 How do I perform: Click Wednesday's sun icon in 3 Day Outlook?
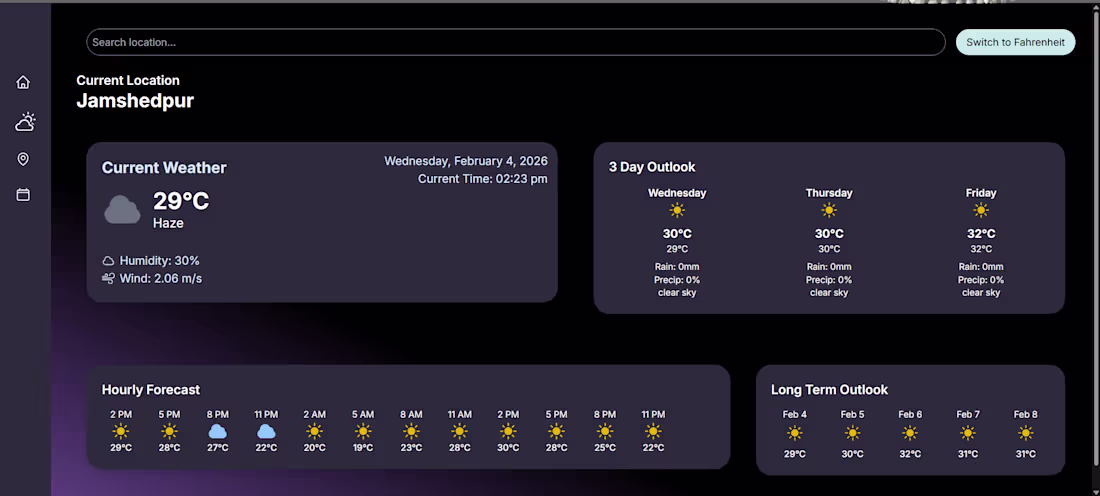coord(677,210)
